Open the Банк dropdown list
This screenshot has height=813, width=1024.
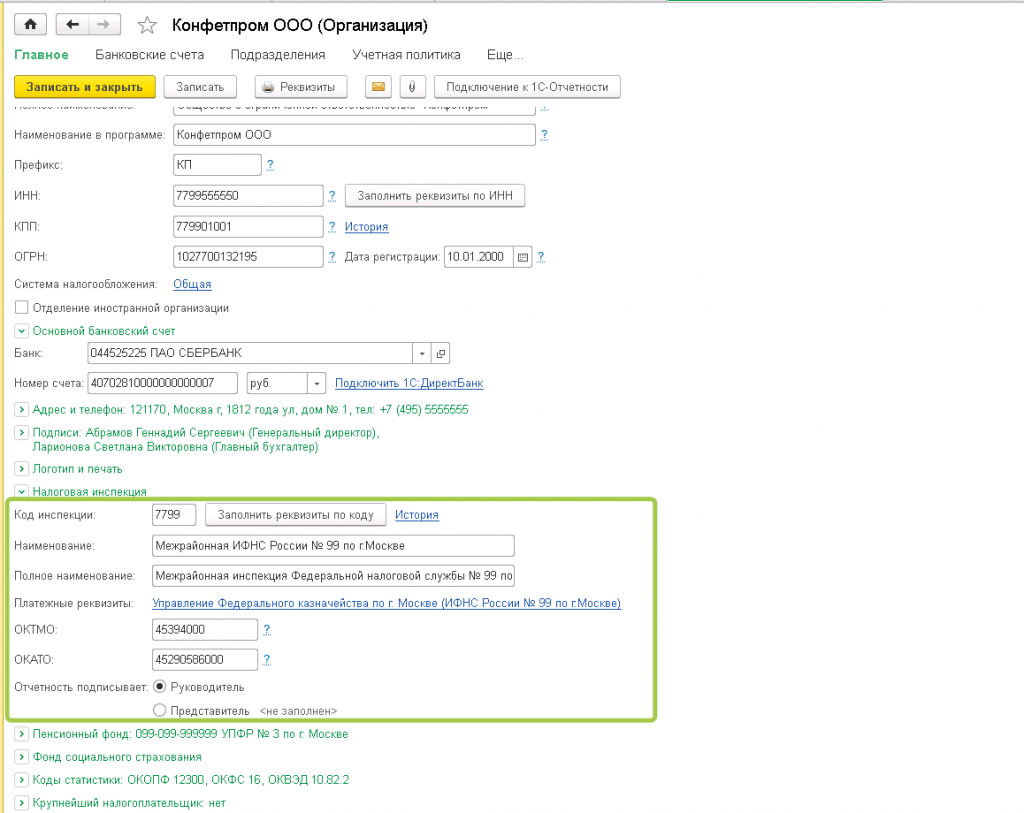pos(422,353)
